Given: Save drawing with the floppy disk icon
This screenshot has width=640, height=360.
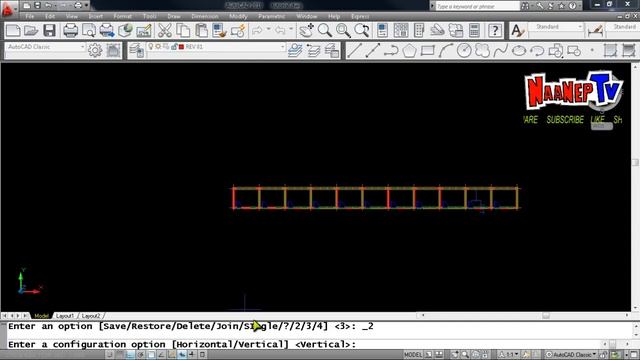Looking at the screenshot, I should pos(49,31).
